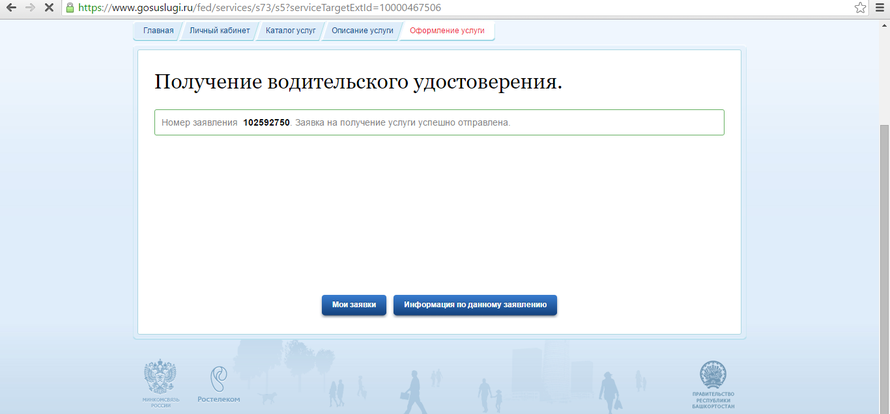Open the Chrome hamburger menu

click(x=880, y=7)
